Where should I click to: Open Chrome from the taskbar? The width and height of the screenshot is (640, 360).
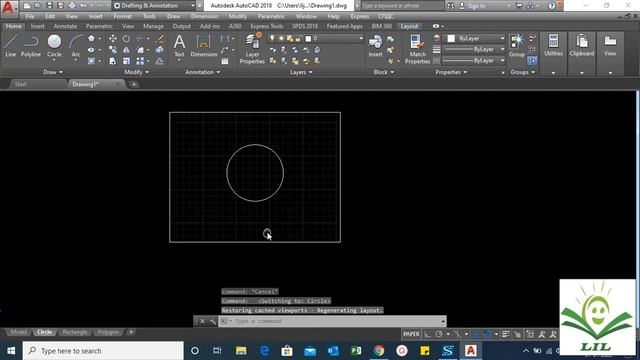(379, 351)
